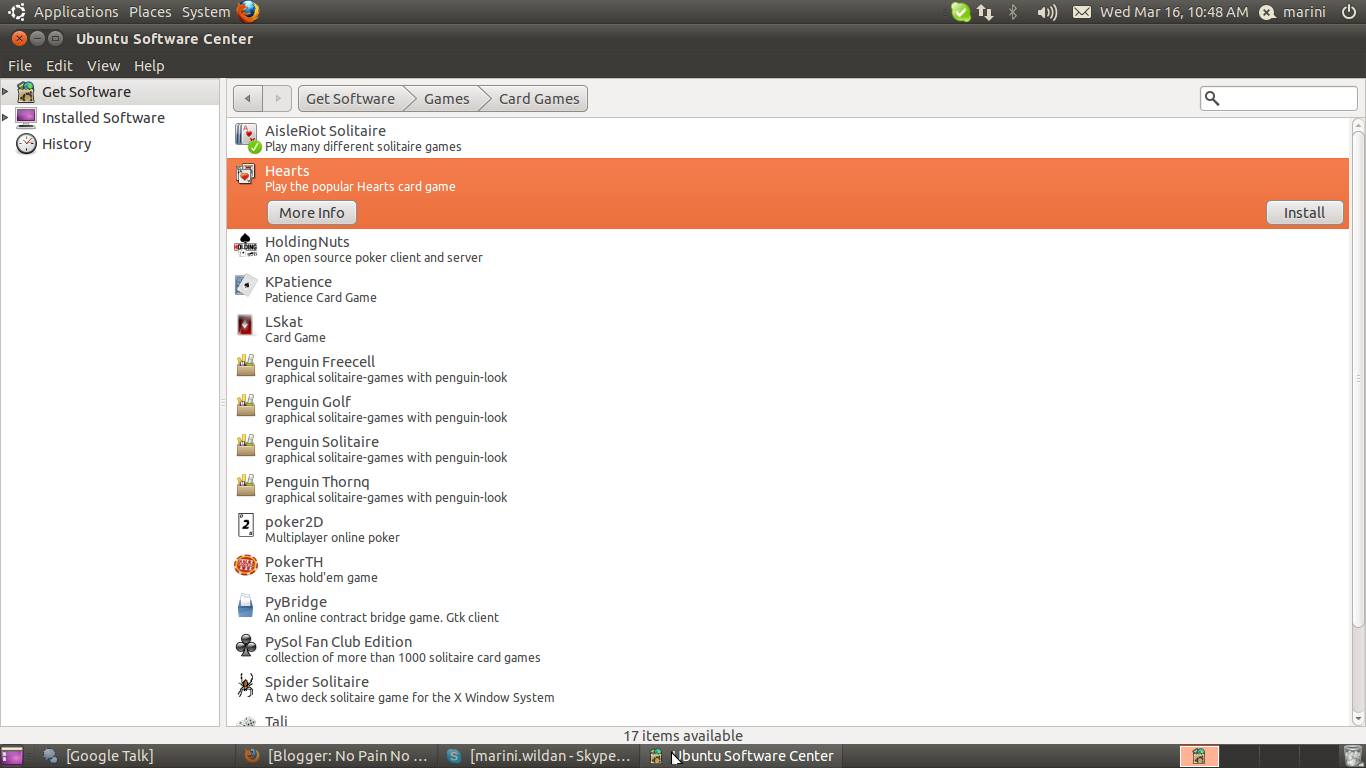Click the HoldingNuts poker icon
This screenshot has height=768, width=1366.
(x=245, y=245)
